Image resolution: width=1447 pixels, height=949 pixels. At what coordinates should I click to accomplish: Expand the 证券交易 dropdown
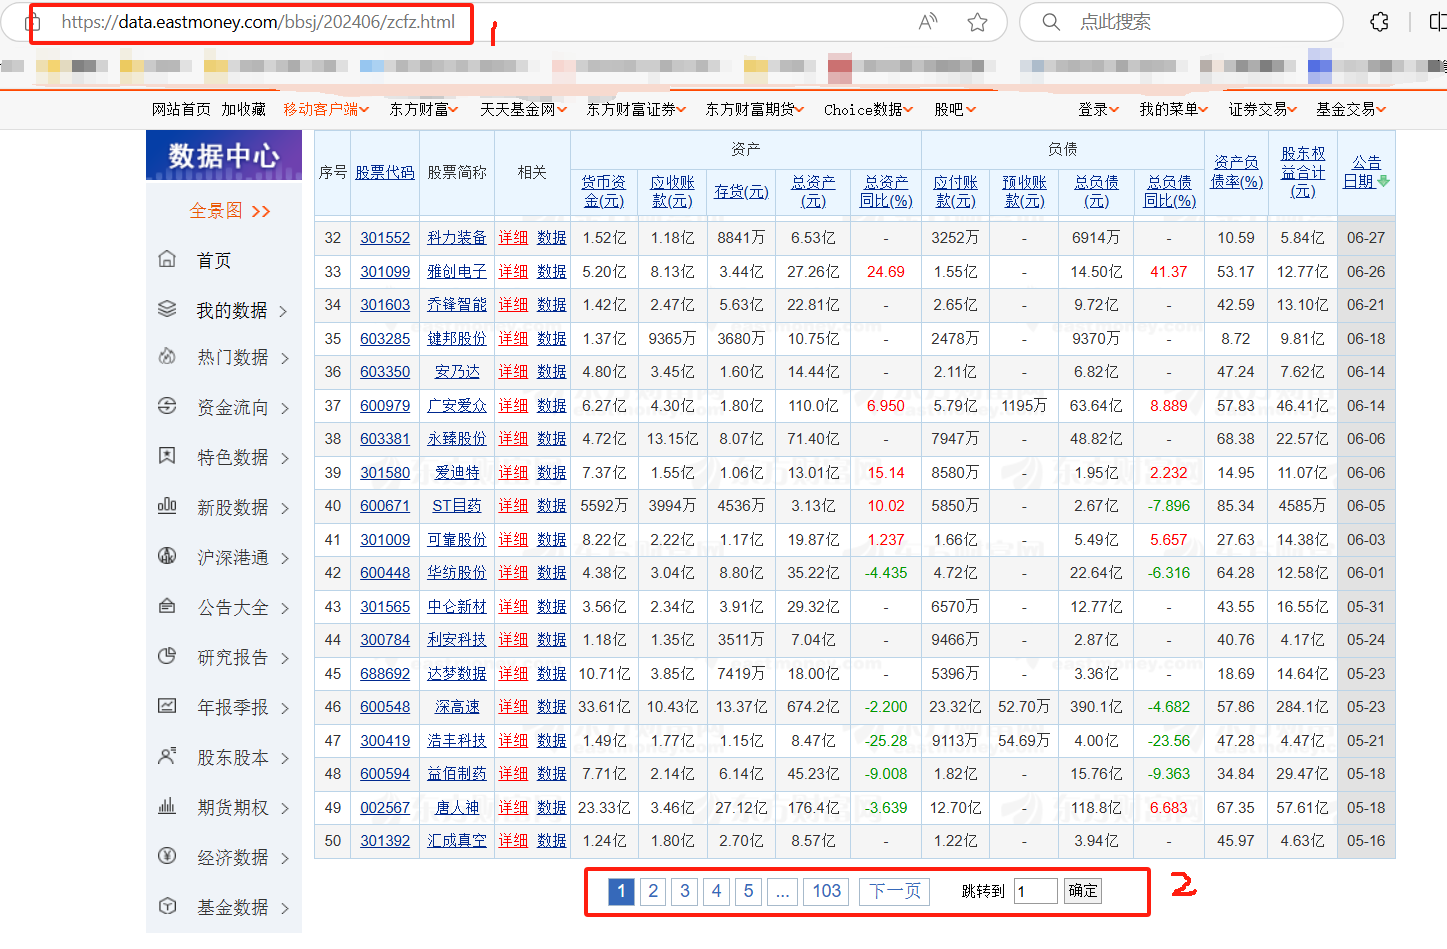tap(1263, 109)
